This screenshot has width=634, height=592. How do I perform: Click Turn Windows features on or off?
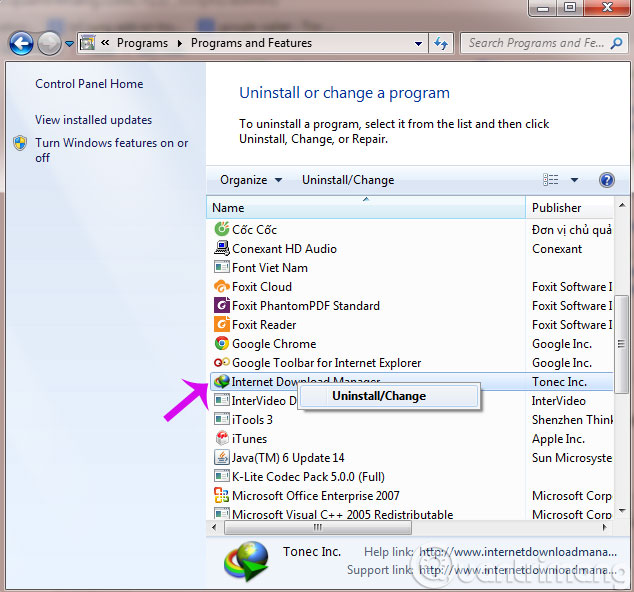pos(112,150)
